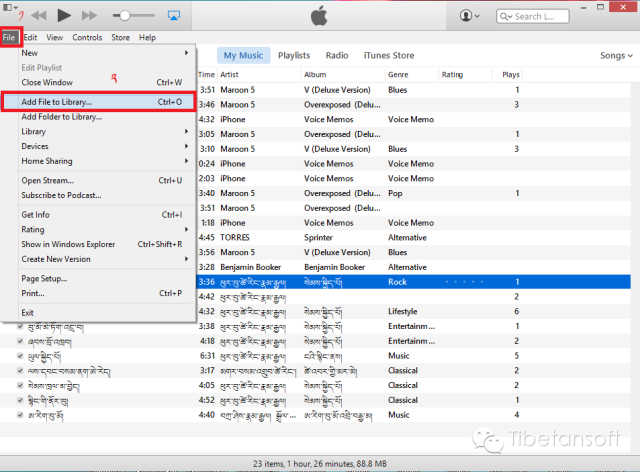This screenshot has width=640, height=472.
Task: Uncheck the 6:31 Music song checkbox
Action: [20, 356]
